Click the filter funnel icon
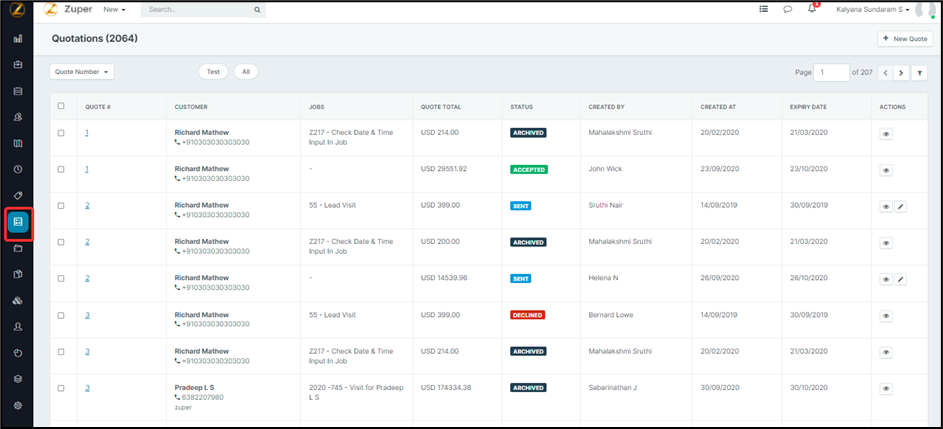 coord(921,73)
